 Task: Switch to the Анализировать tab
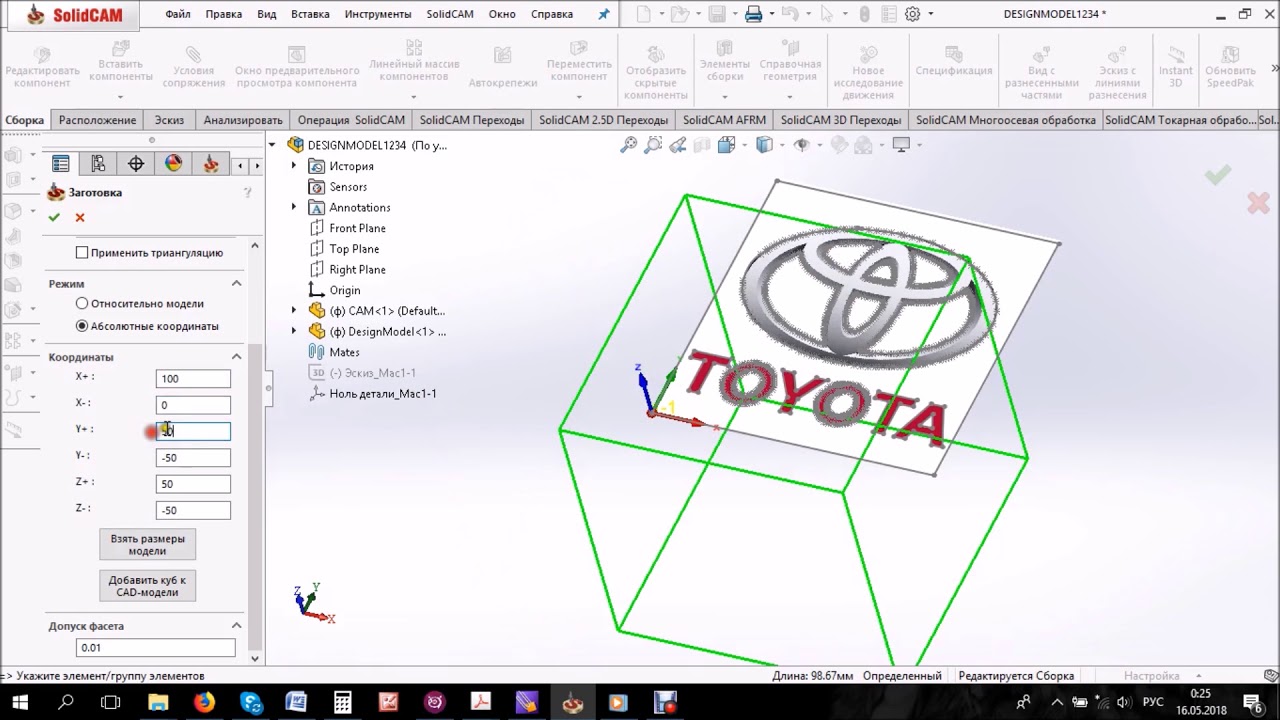pos(243,120)
